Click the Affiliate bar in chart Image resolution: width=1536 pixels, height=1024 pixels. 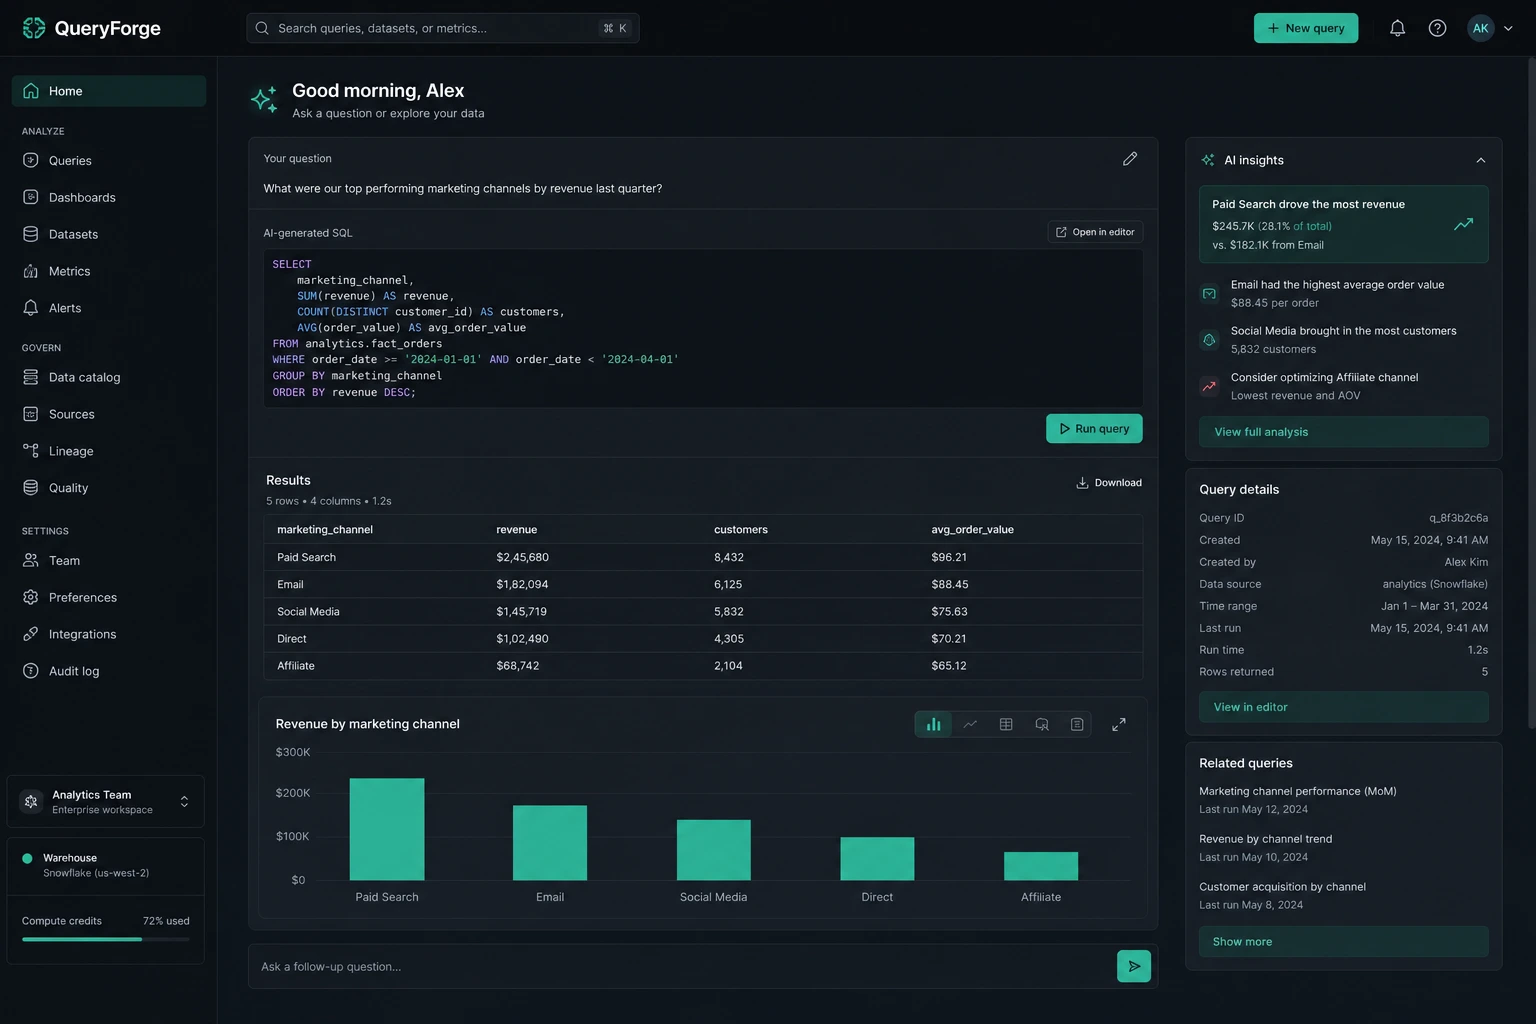[1041, 866]
